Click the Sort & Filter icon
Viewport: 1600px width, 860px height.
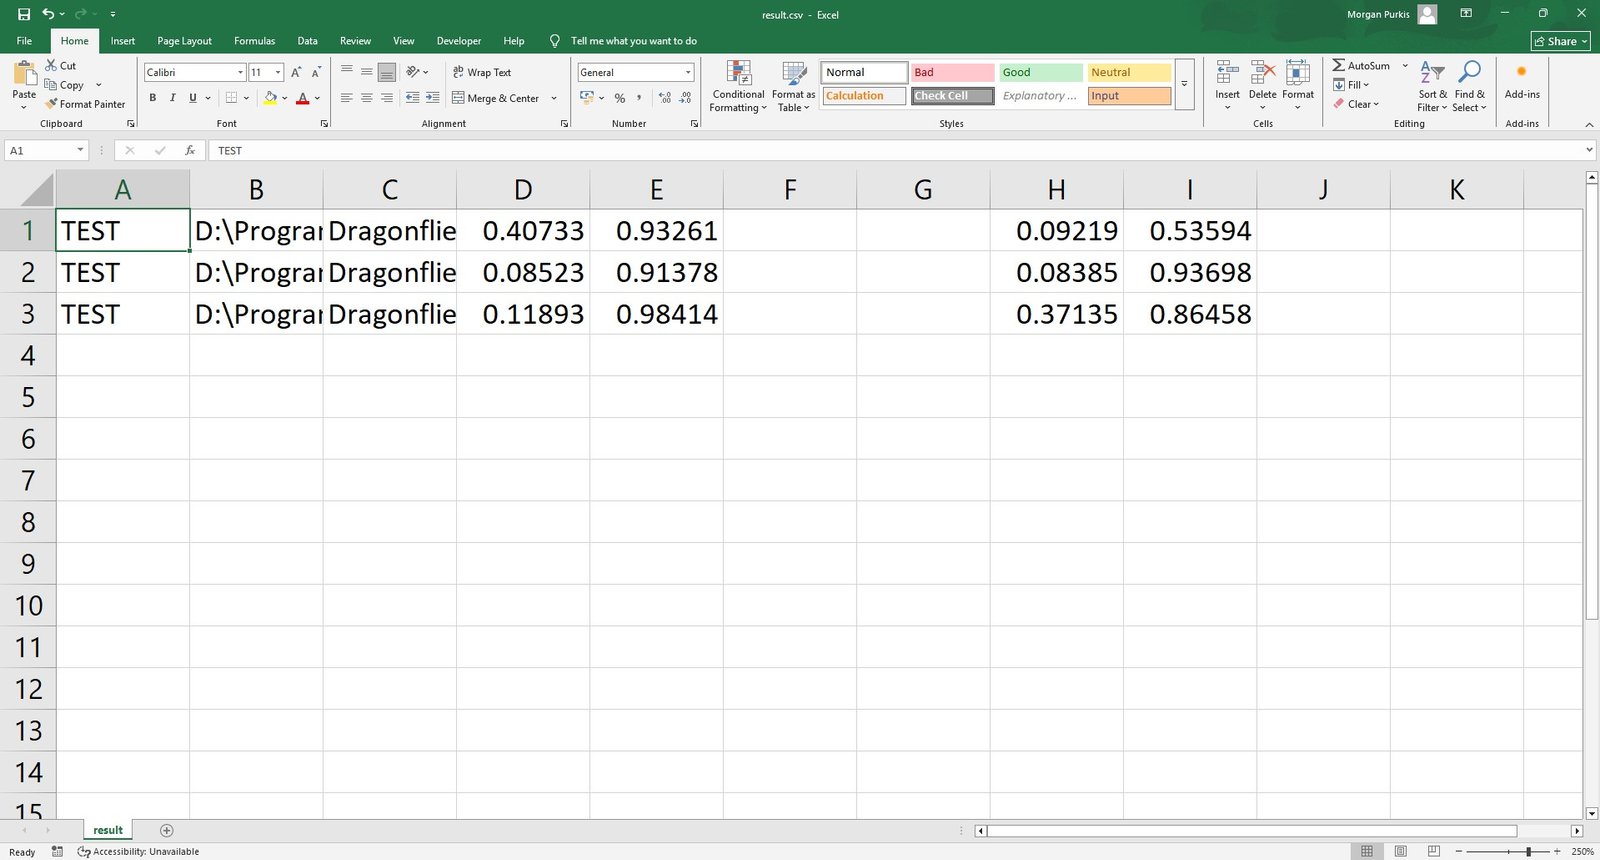1432,73
